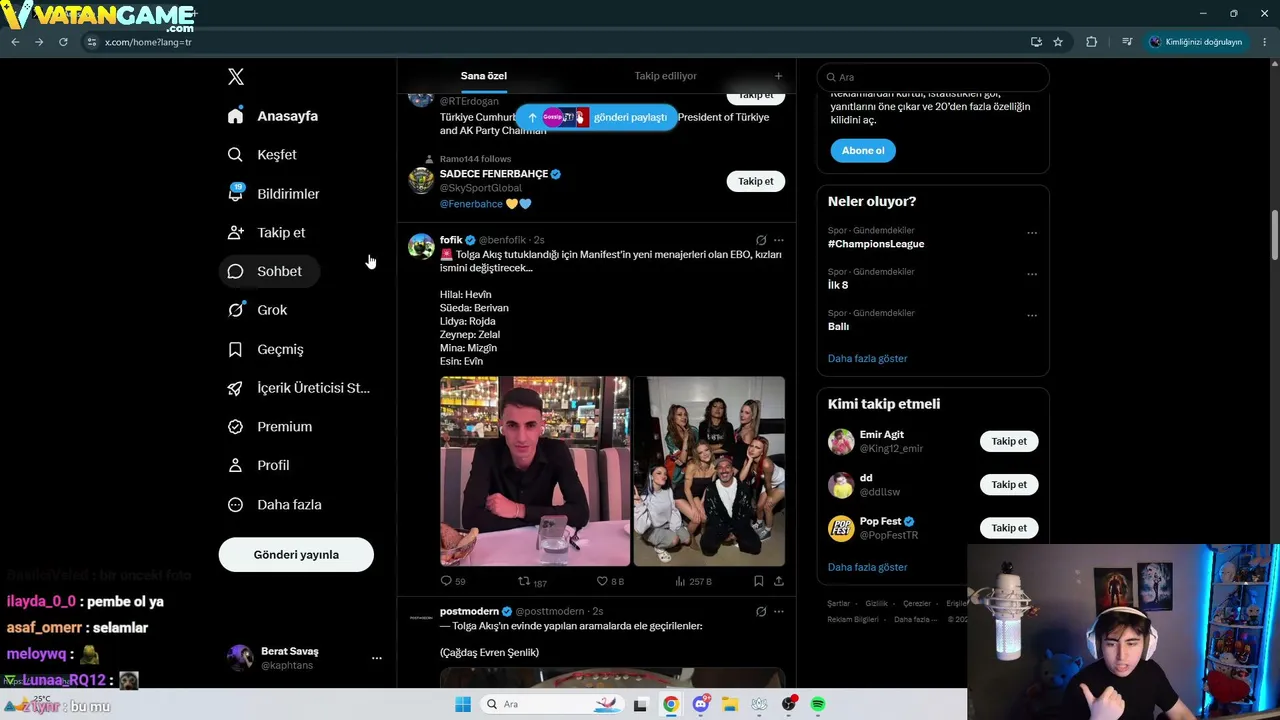Open postmodern's profile avatar
The image size is (1280, 720).
click(421, 617)
